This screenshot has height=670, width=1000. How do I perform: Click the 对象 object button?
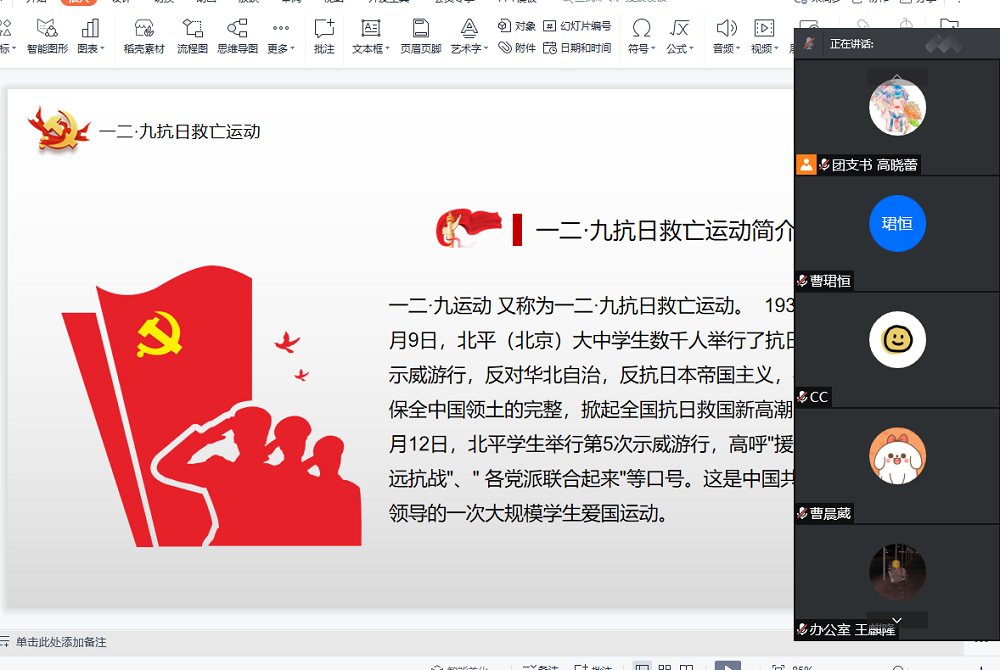point(517,26)
